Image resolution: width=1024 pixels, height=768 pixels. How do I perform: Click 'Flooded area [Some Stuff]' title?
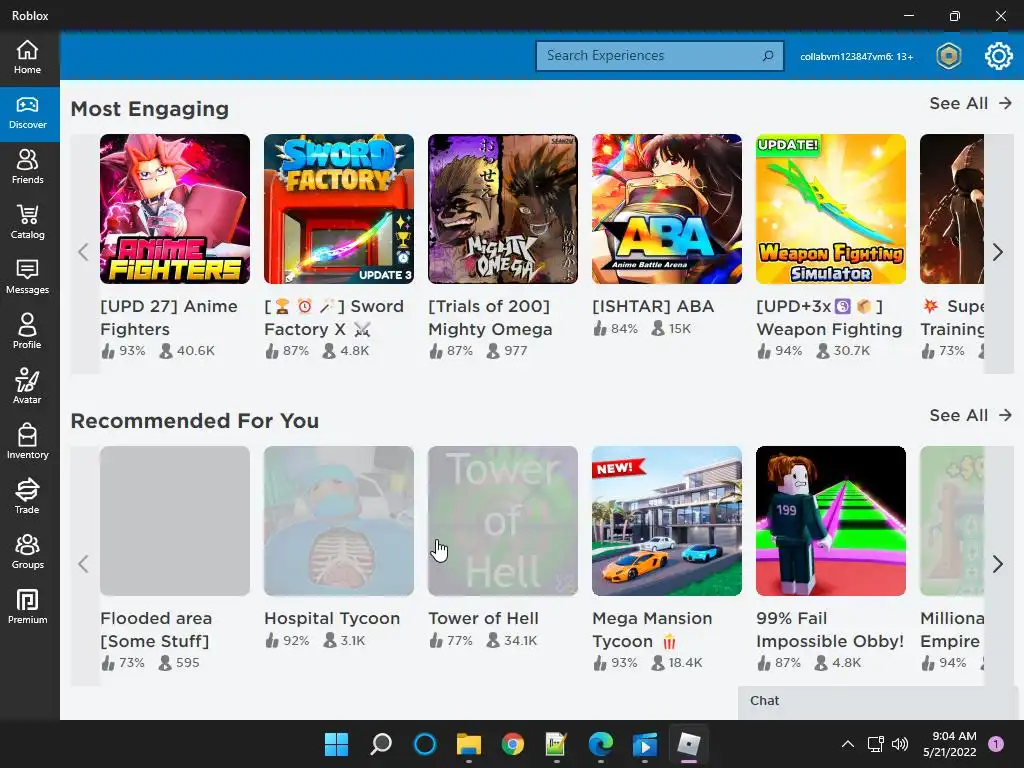coord(156,630)
